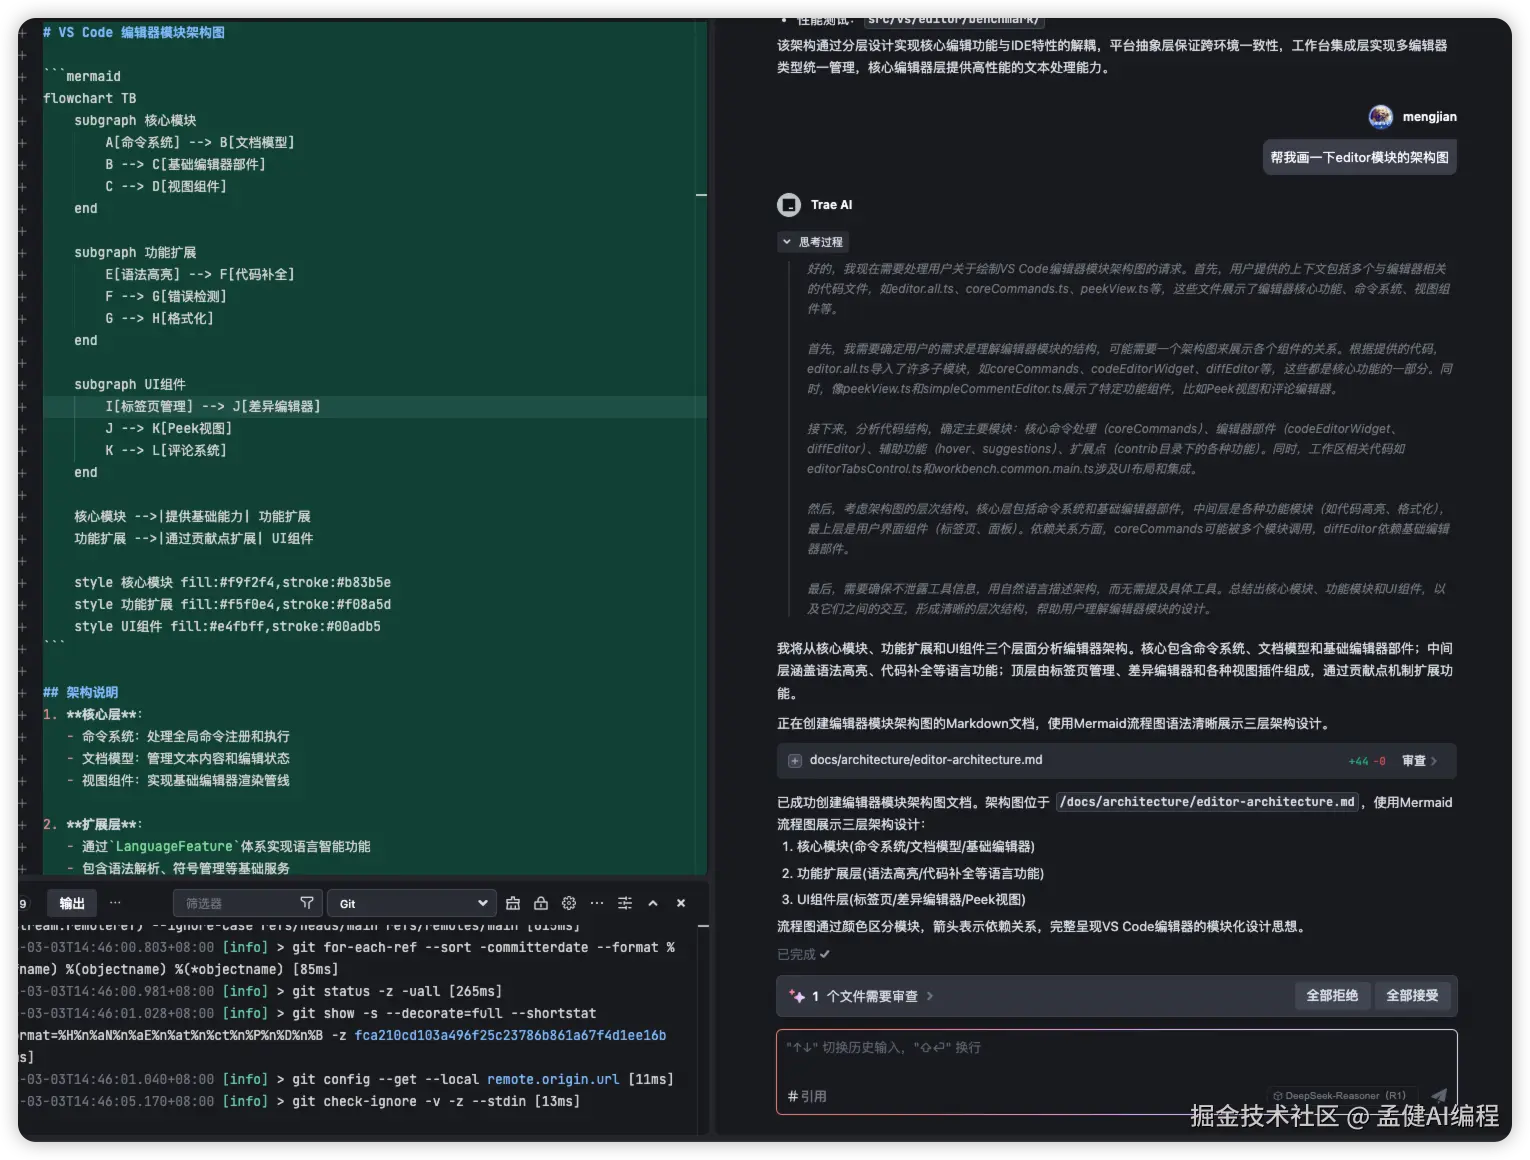
Task: Close the output panel
Action: (x=681, y=903)
